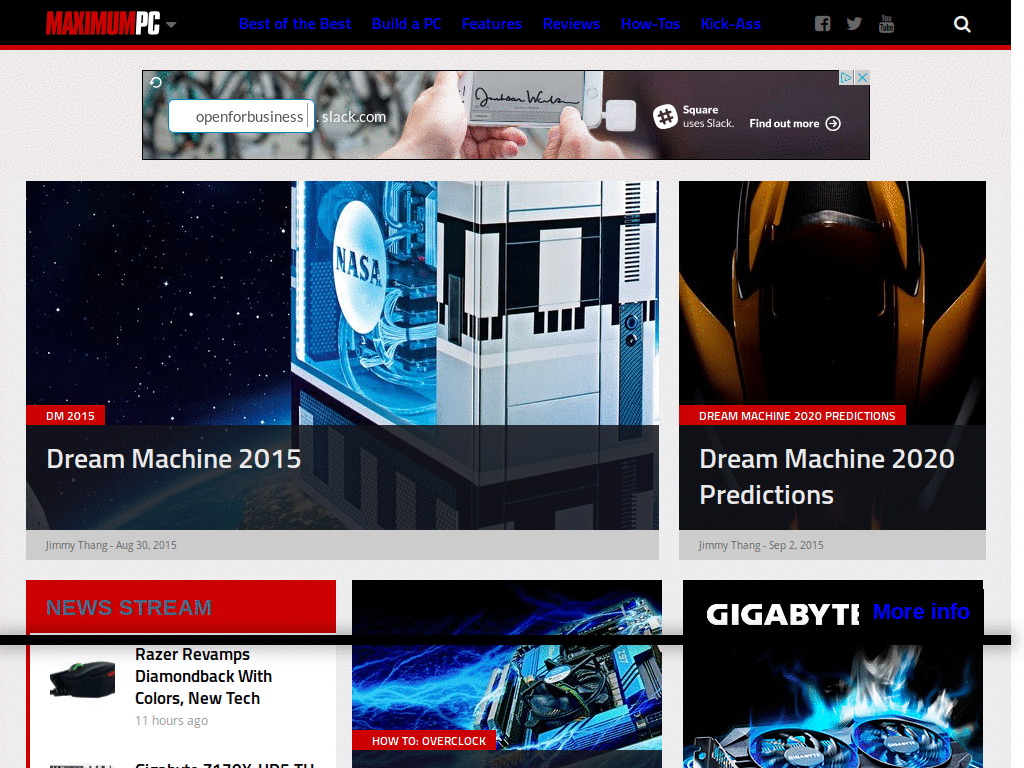Viewport: 1024px width, 768px height.
Task: Click Find out more in Slack ad
Action: (x=784, y=123)
